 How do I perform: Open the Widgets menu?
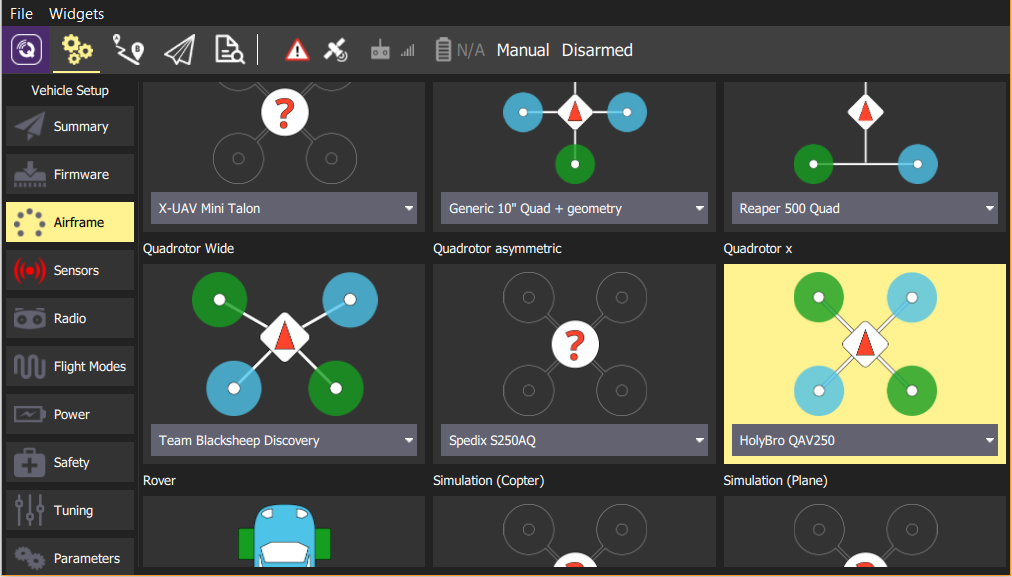(x=76, y=14)
